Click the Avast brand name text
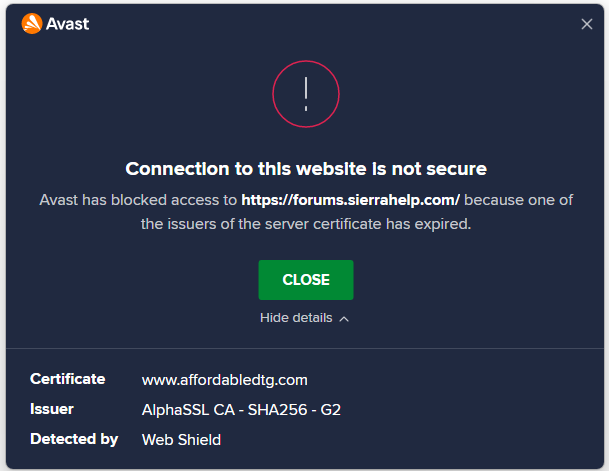This screenshot has height=471, width=609. (68, 24)
